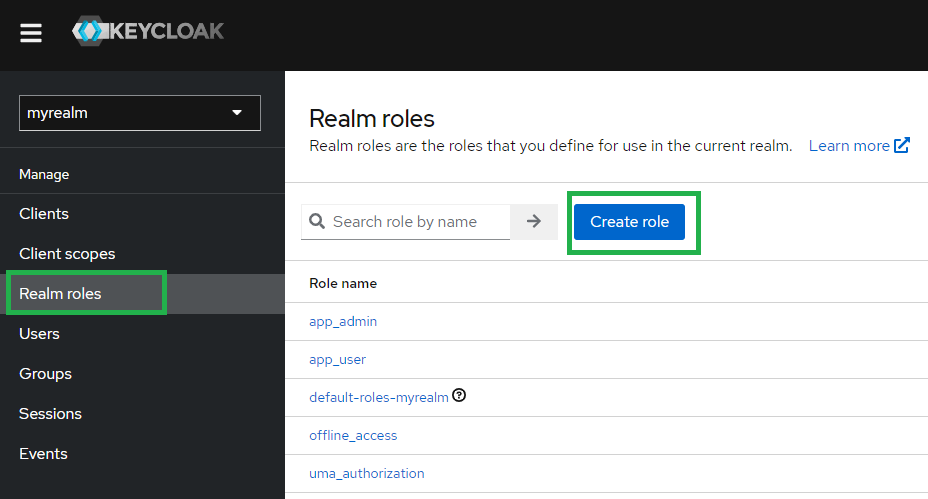Focus the Search role by name field
This screenshot has width=928, height=499.
point(415,222)
